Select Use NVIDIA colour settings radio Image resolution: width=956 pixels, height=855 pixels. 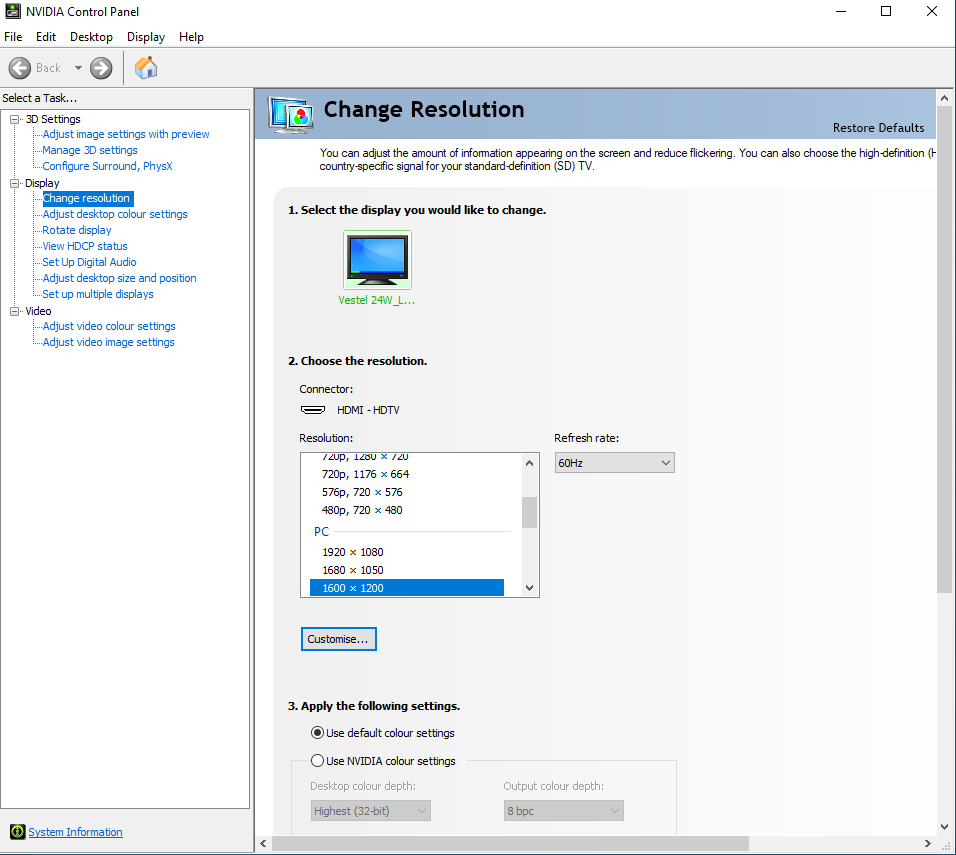[317, 760]
